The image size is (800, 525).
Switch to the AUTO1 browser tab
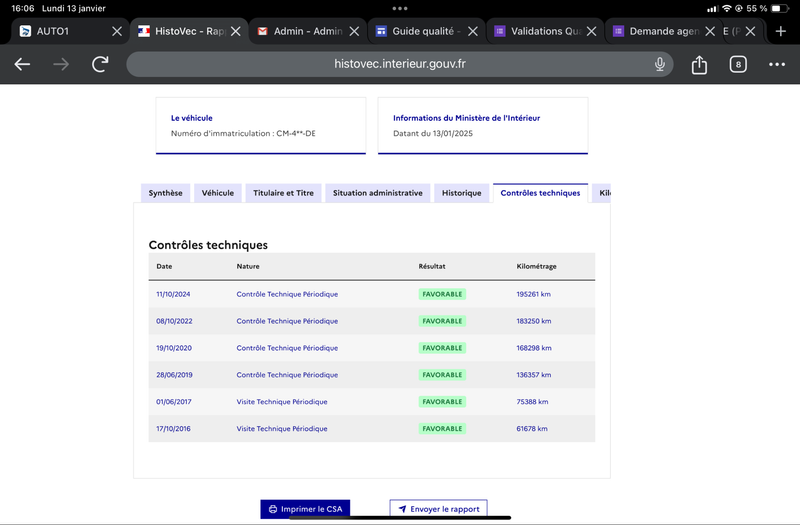[69, 31]
